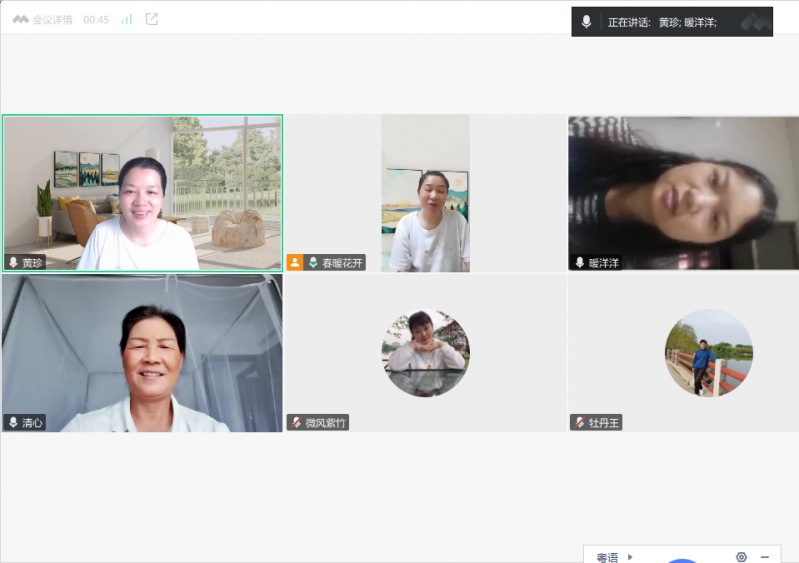Image resolution: width=799 pixels, height=563 pixels.
Task: Click the 00:45 meeting timer
Action: pyautogui.click(x=96, y=19)
